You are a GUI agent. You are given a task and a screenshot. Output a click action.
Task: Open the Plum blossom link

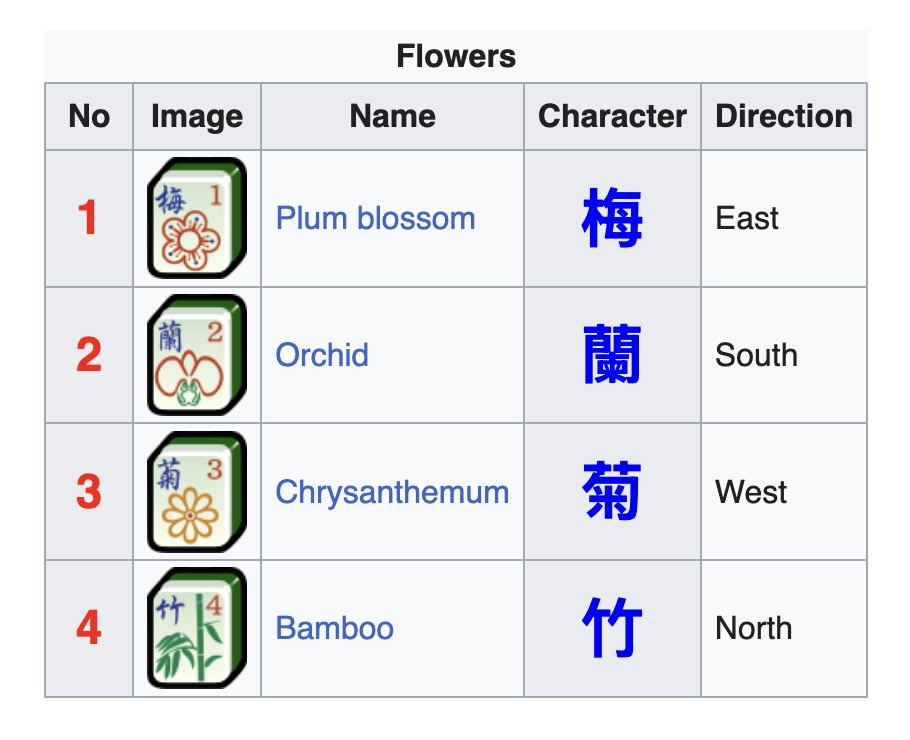pos(375,218)
